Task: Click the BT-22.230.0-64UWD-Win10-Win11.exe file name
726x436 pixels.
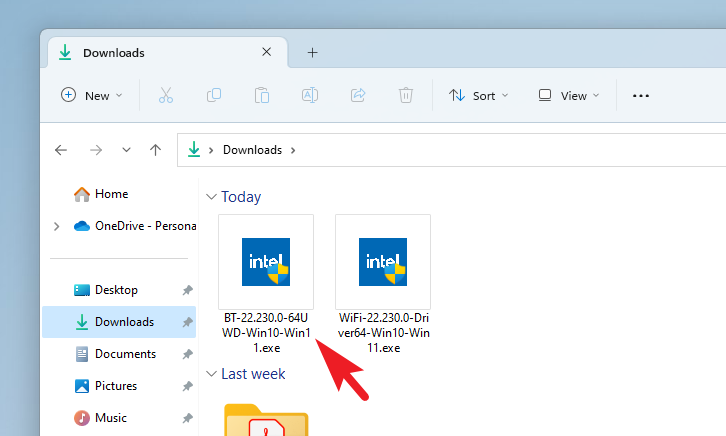Action: 266,333
